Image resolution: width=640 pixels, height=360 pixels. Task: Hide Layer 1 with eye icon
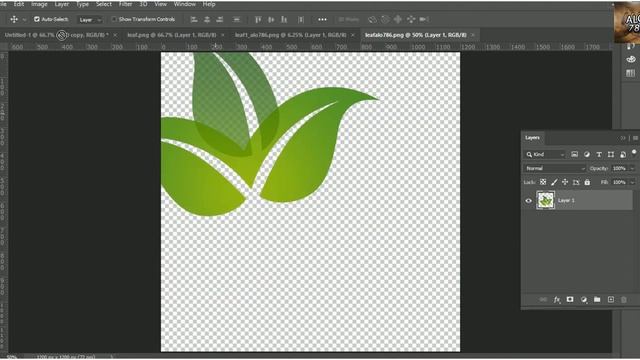tap(529, 200)
